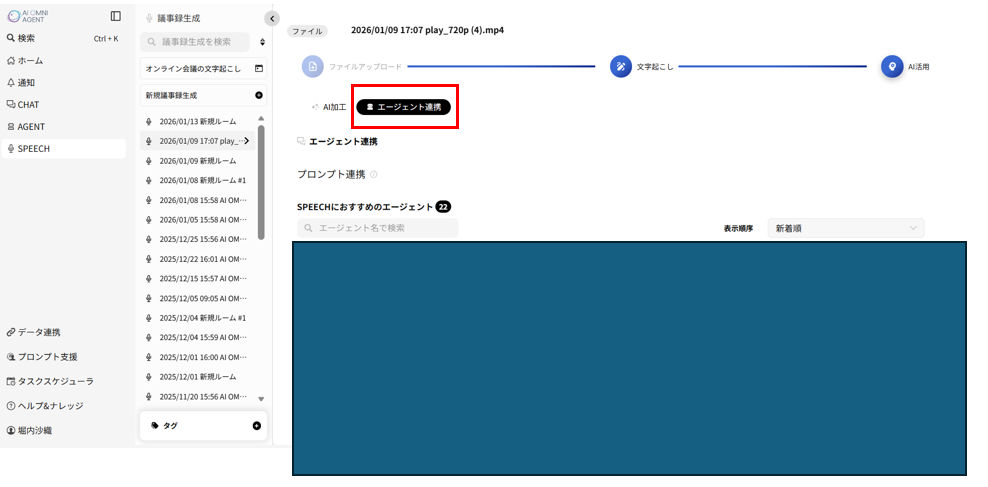Viewport: 988px width, 487px height.
Task: Click the AI活用 step icon
Action: point(891,66)
